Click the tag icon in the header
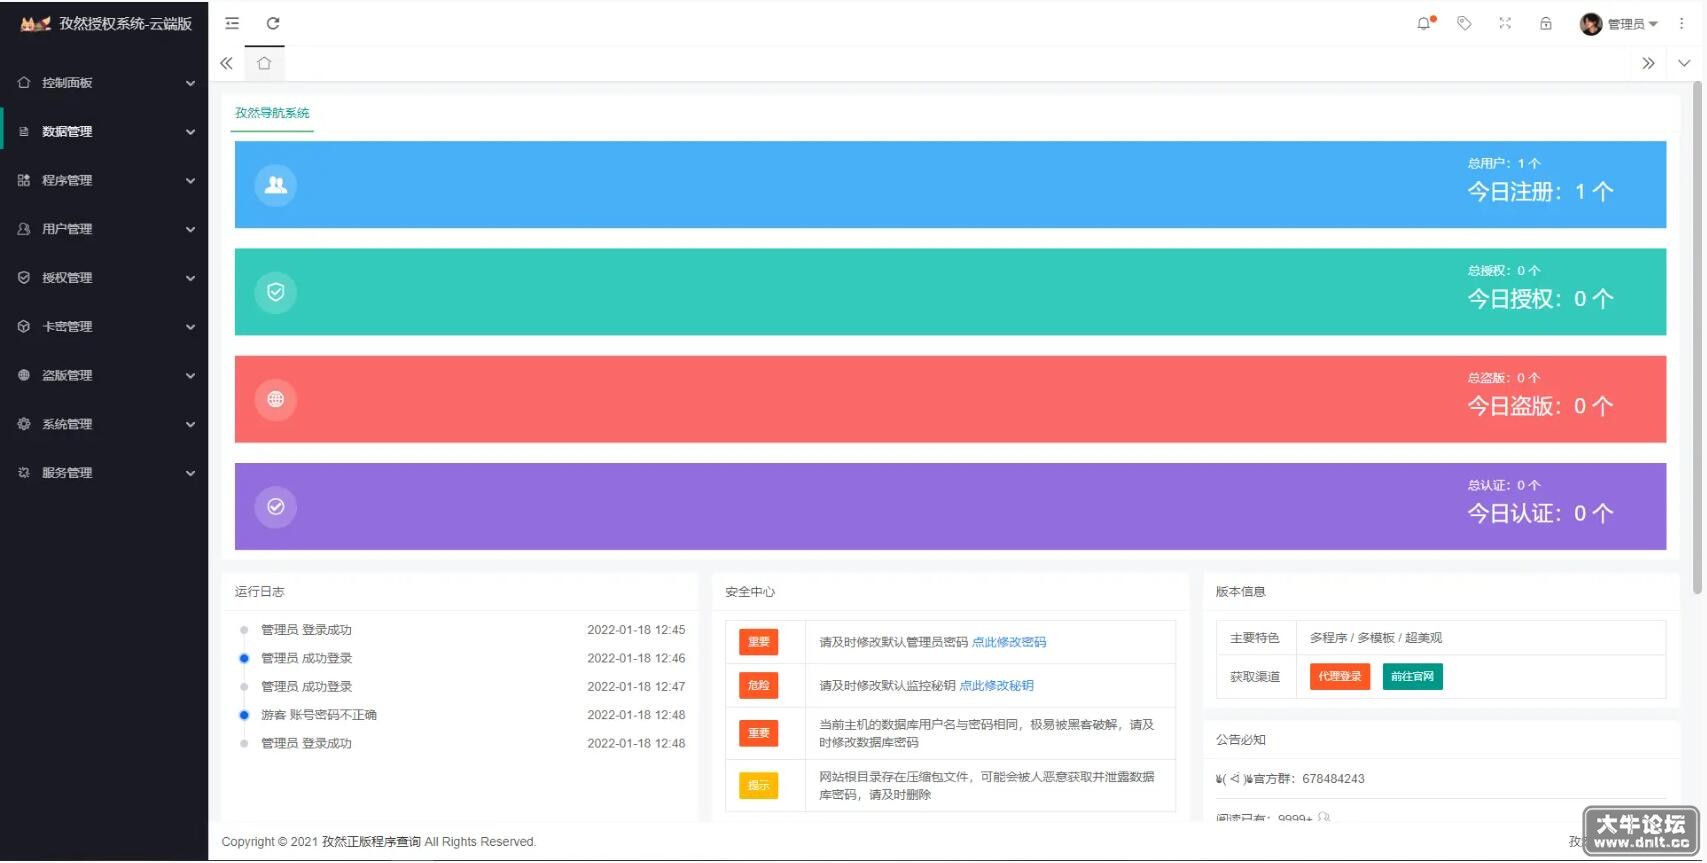 [x=1464, y=23]
